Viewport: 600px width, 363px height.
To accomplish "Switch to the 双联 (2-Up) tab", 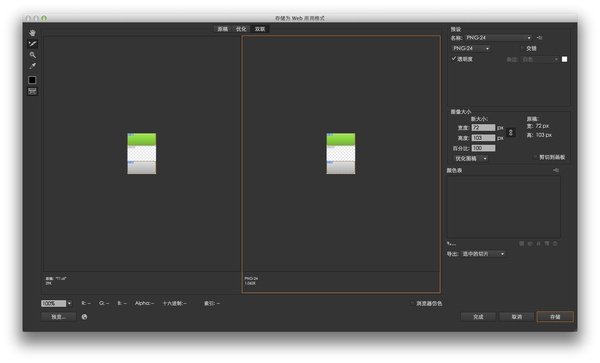I will point(260,29).
